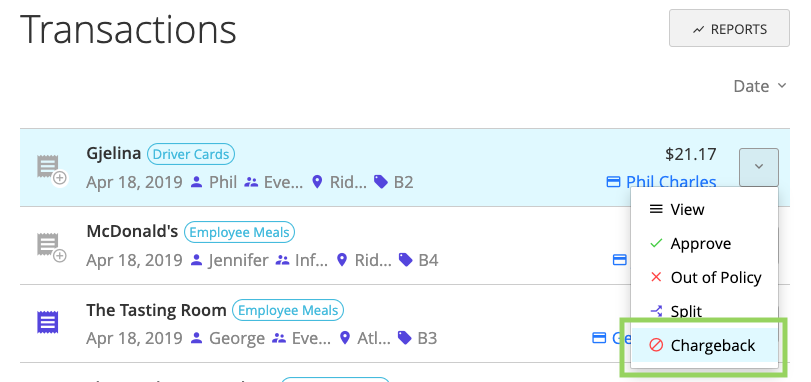Click the card icon beside Phil Charles

[613, 182]
